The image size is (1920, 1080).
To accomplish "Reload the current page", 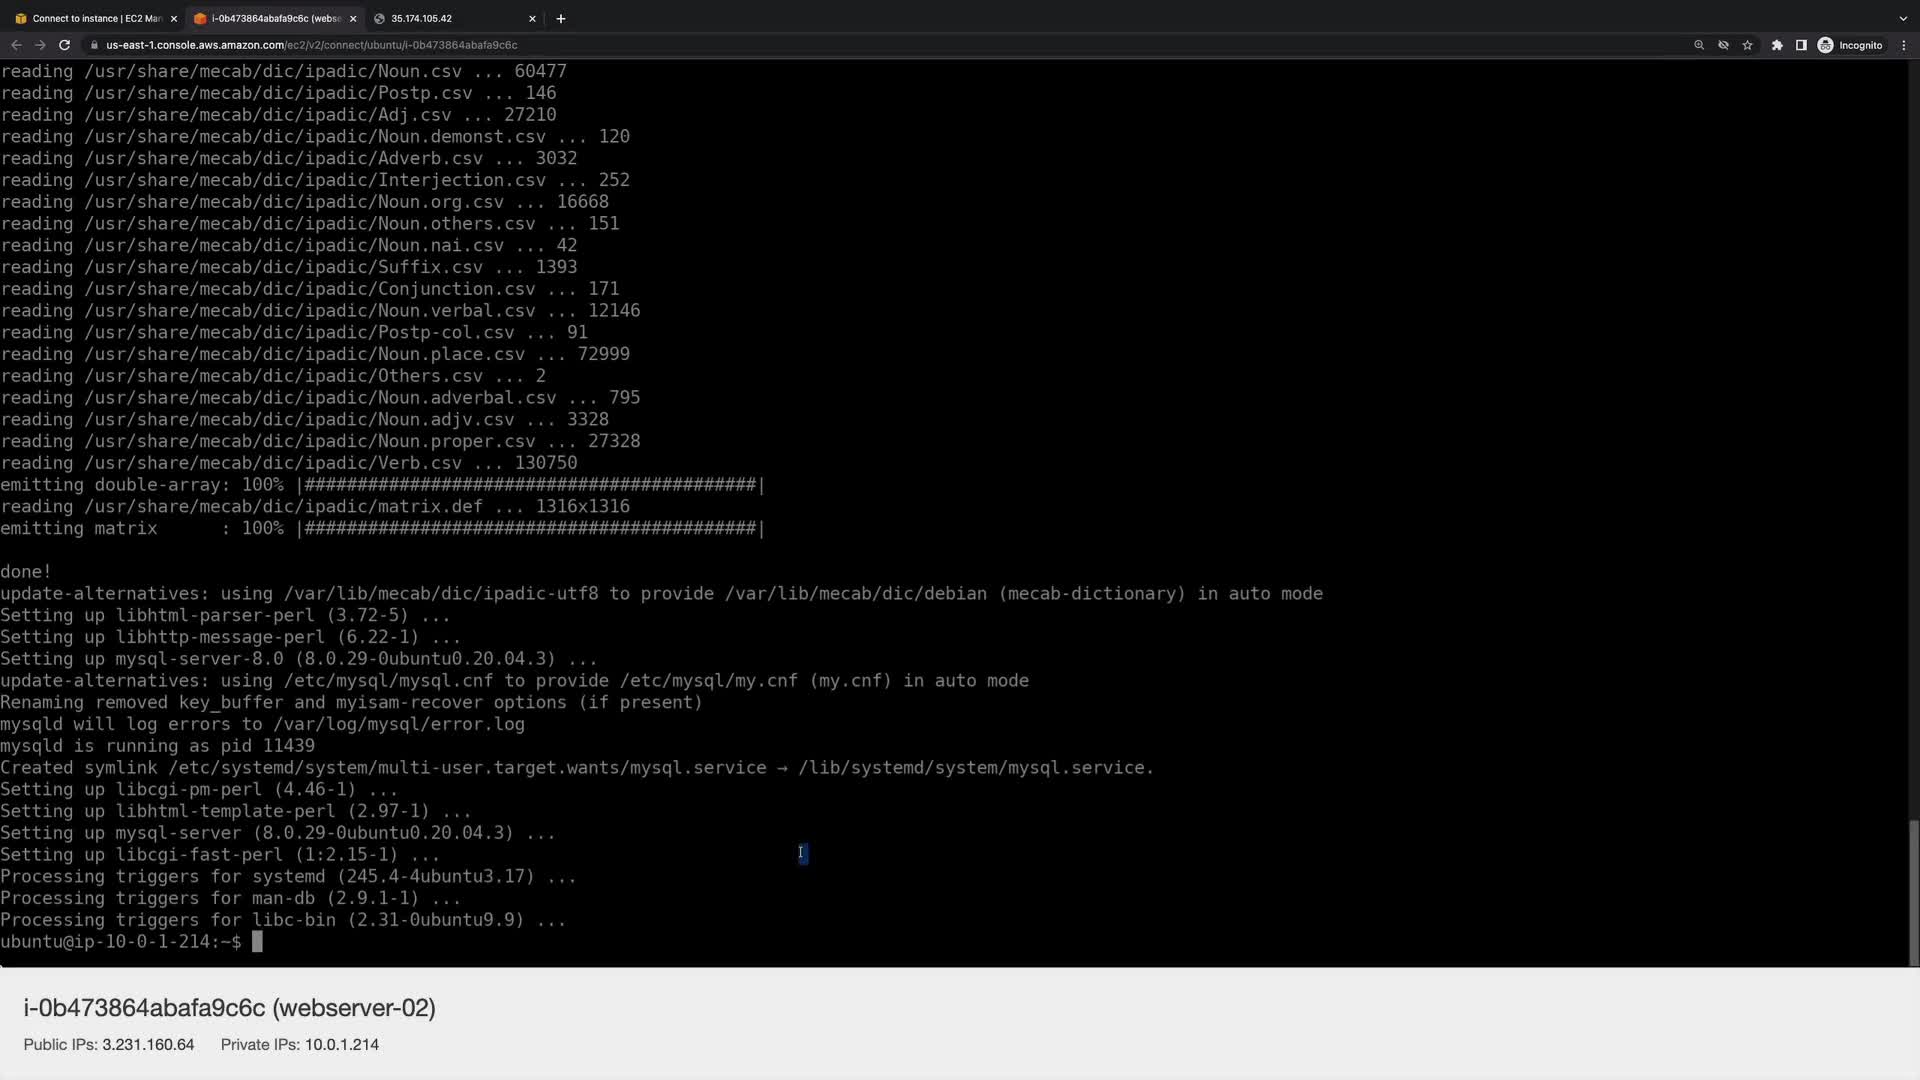I will pos(64,45).
